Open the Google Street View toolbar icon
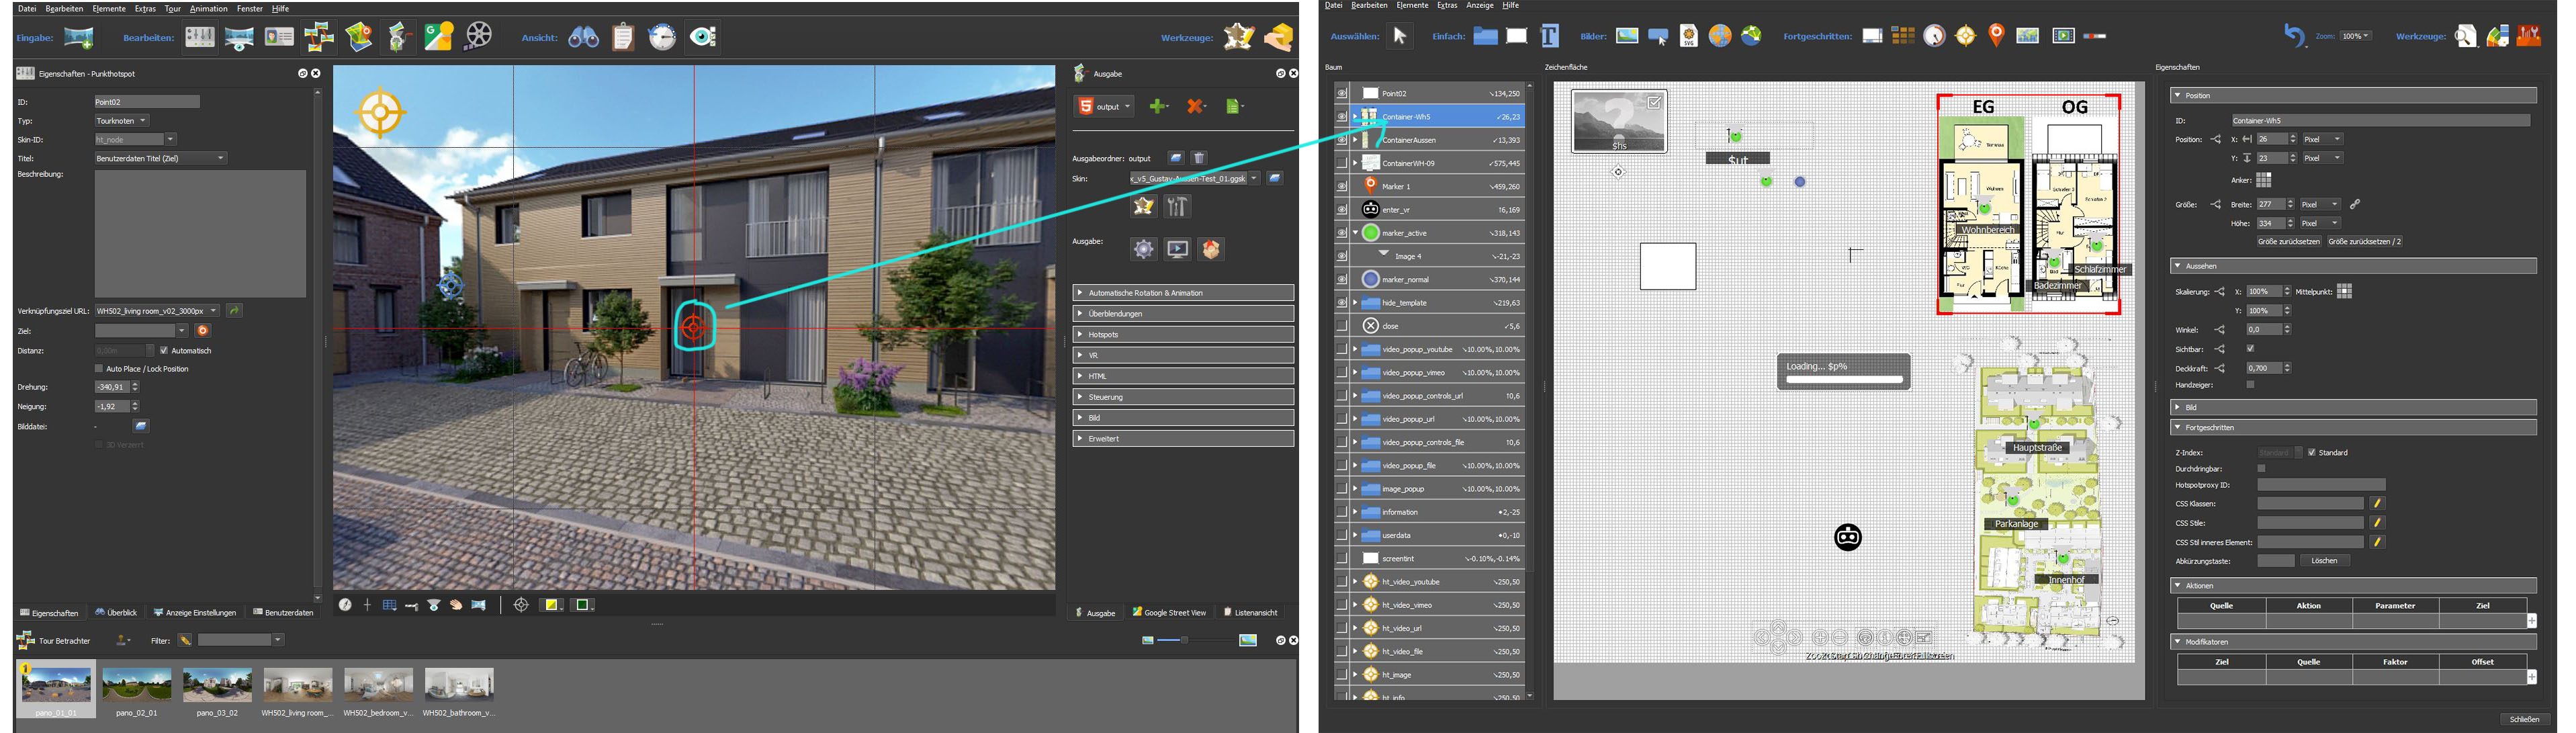 click(438, 37)
